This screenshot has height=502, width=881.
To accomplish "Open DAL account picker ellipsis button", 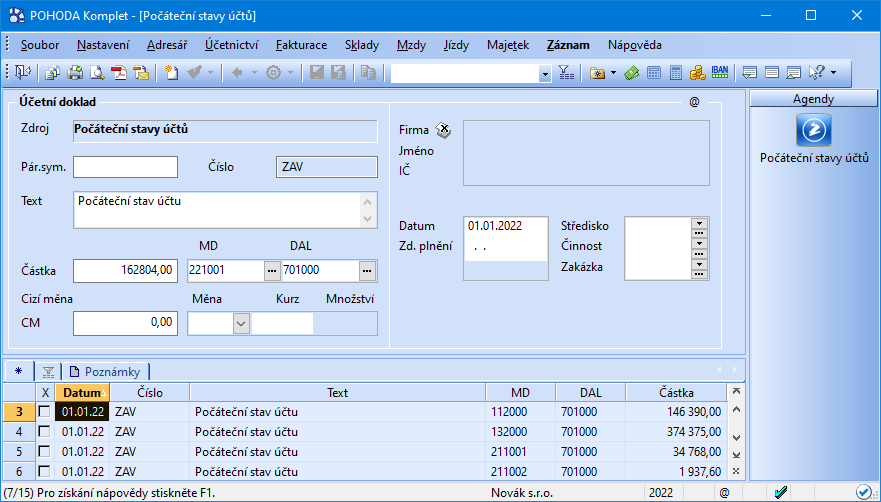I will (x=367, y=271).
